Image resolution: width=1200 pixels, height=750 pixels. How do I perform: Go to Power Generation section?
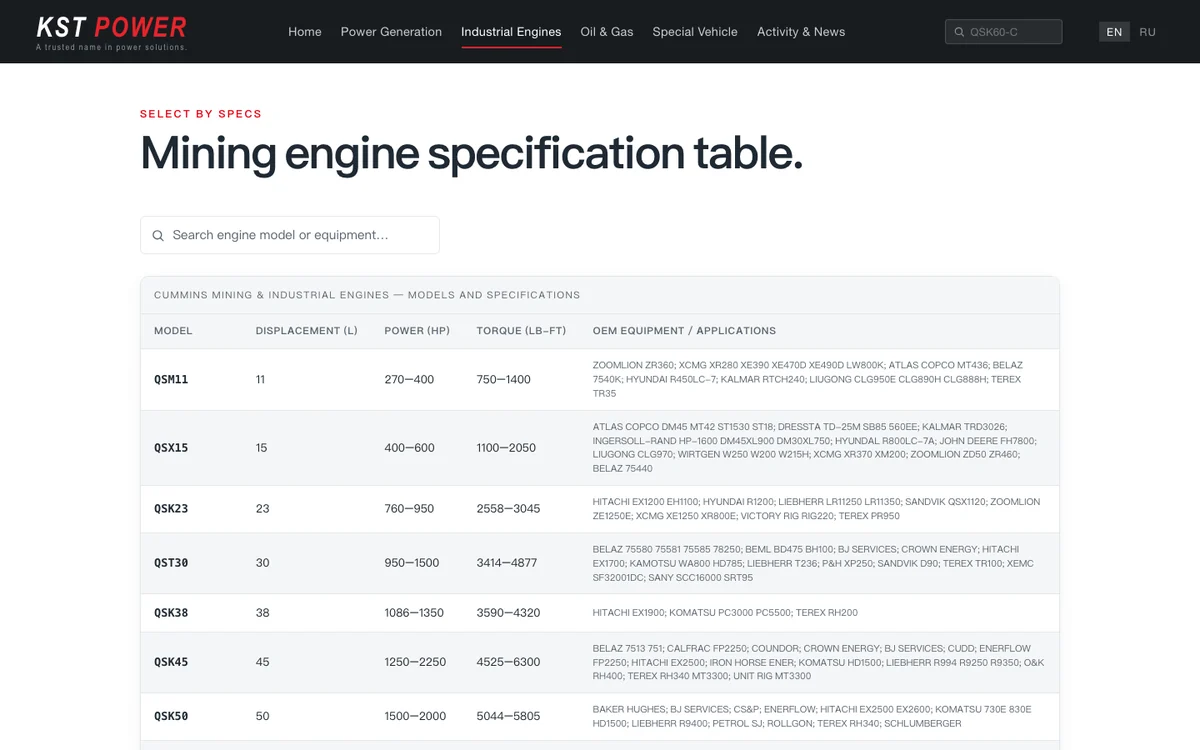tap(391, 32)
